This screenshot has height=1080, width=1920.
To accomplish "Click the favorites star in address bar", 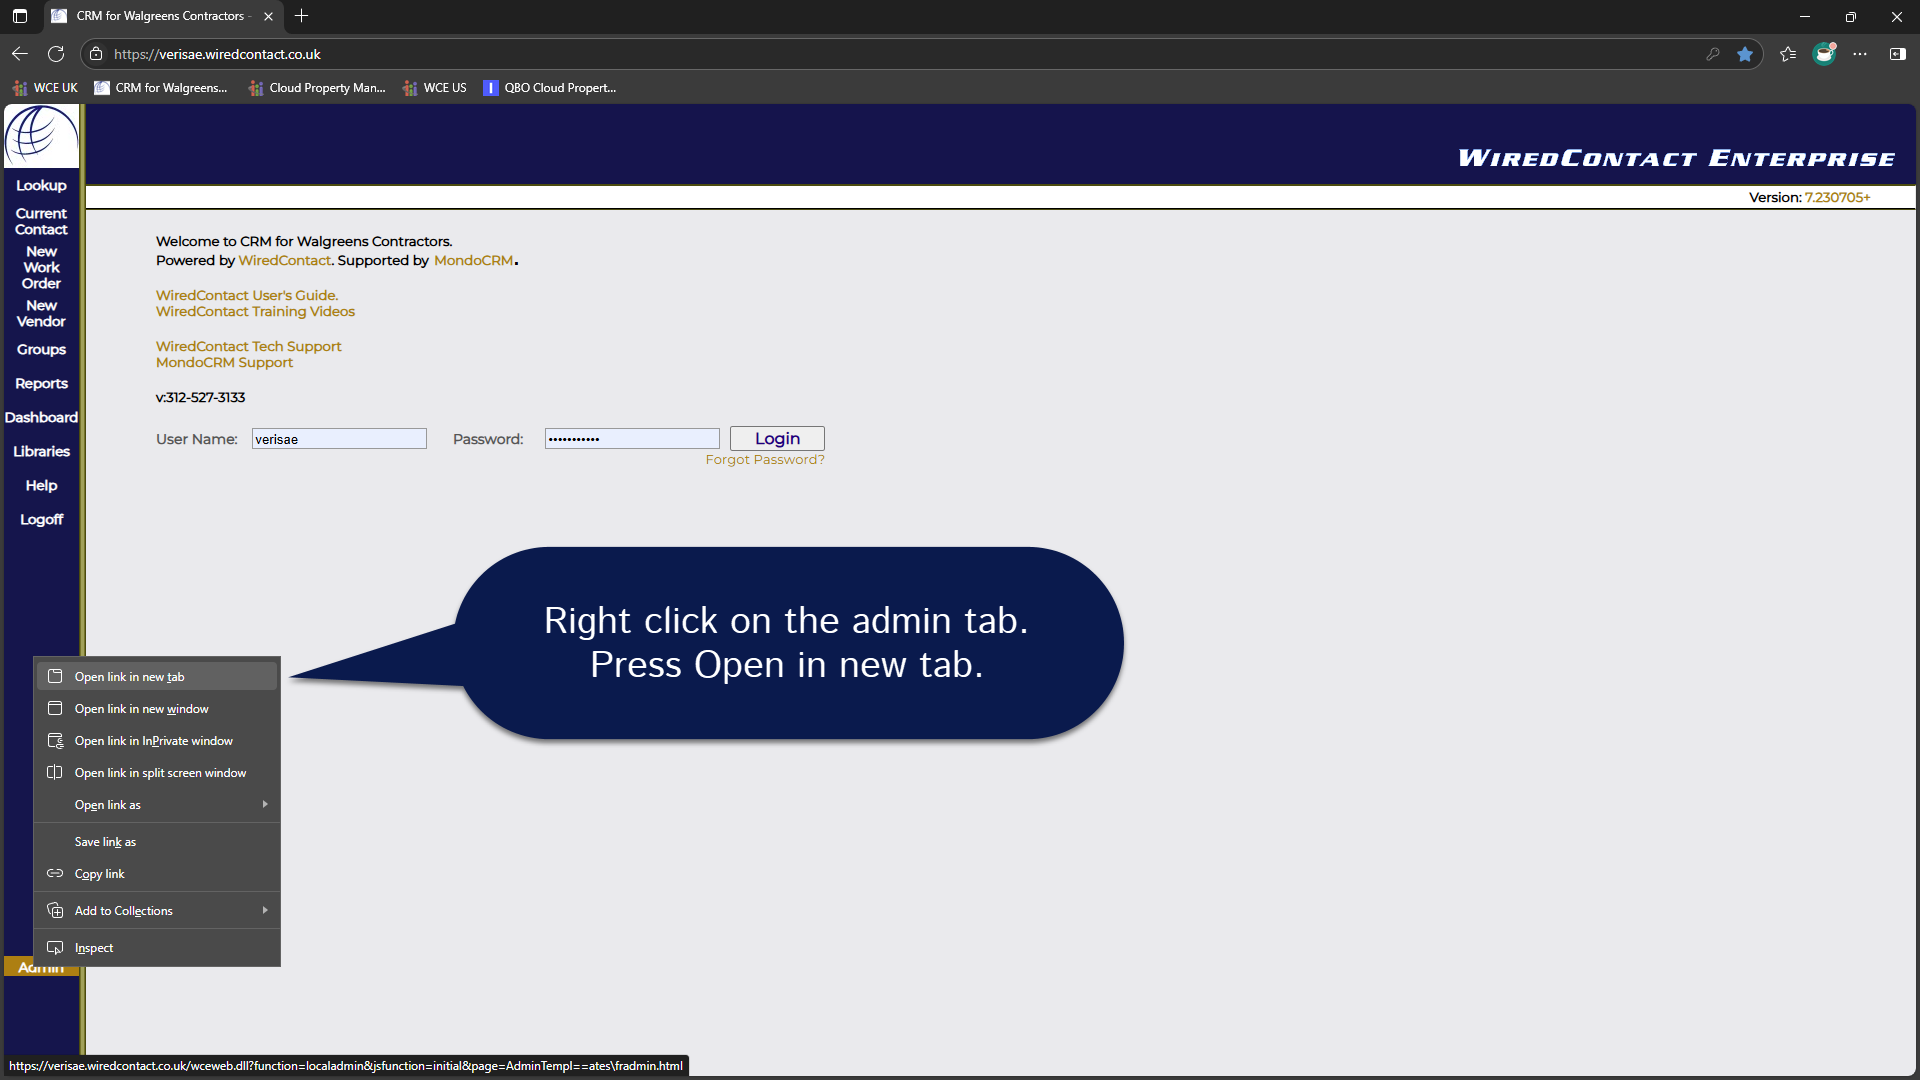I will [1745, 54].
